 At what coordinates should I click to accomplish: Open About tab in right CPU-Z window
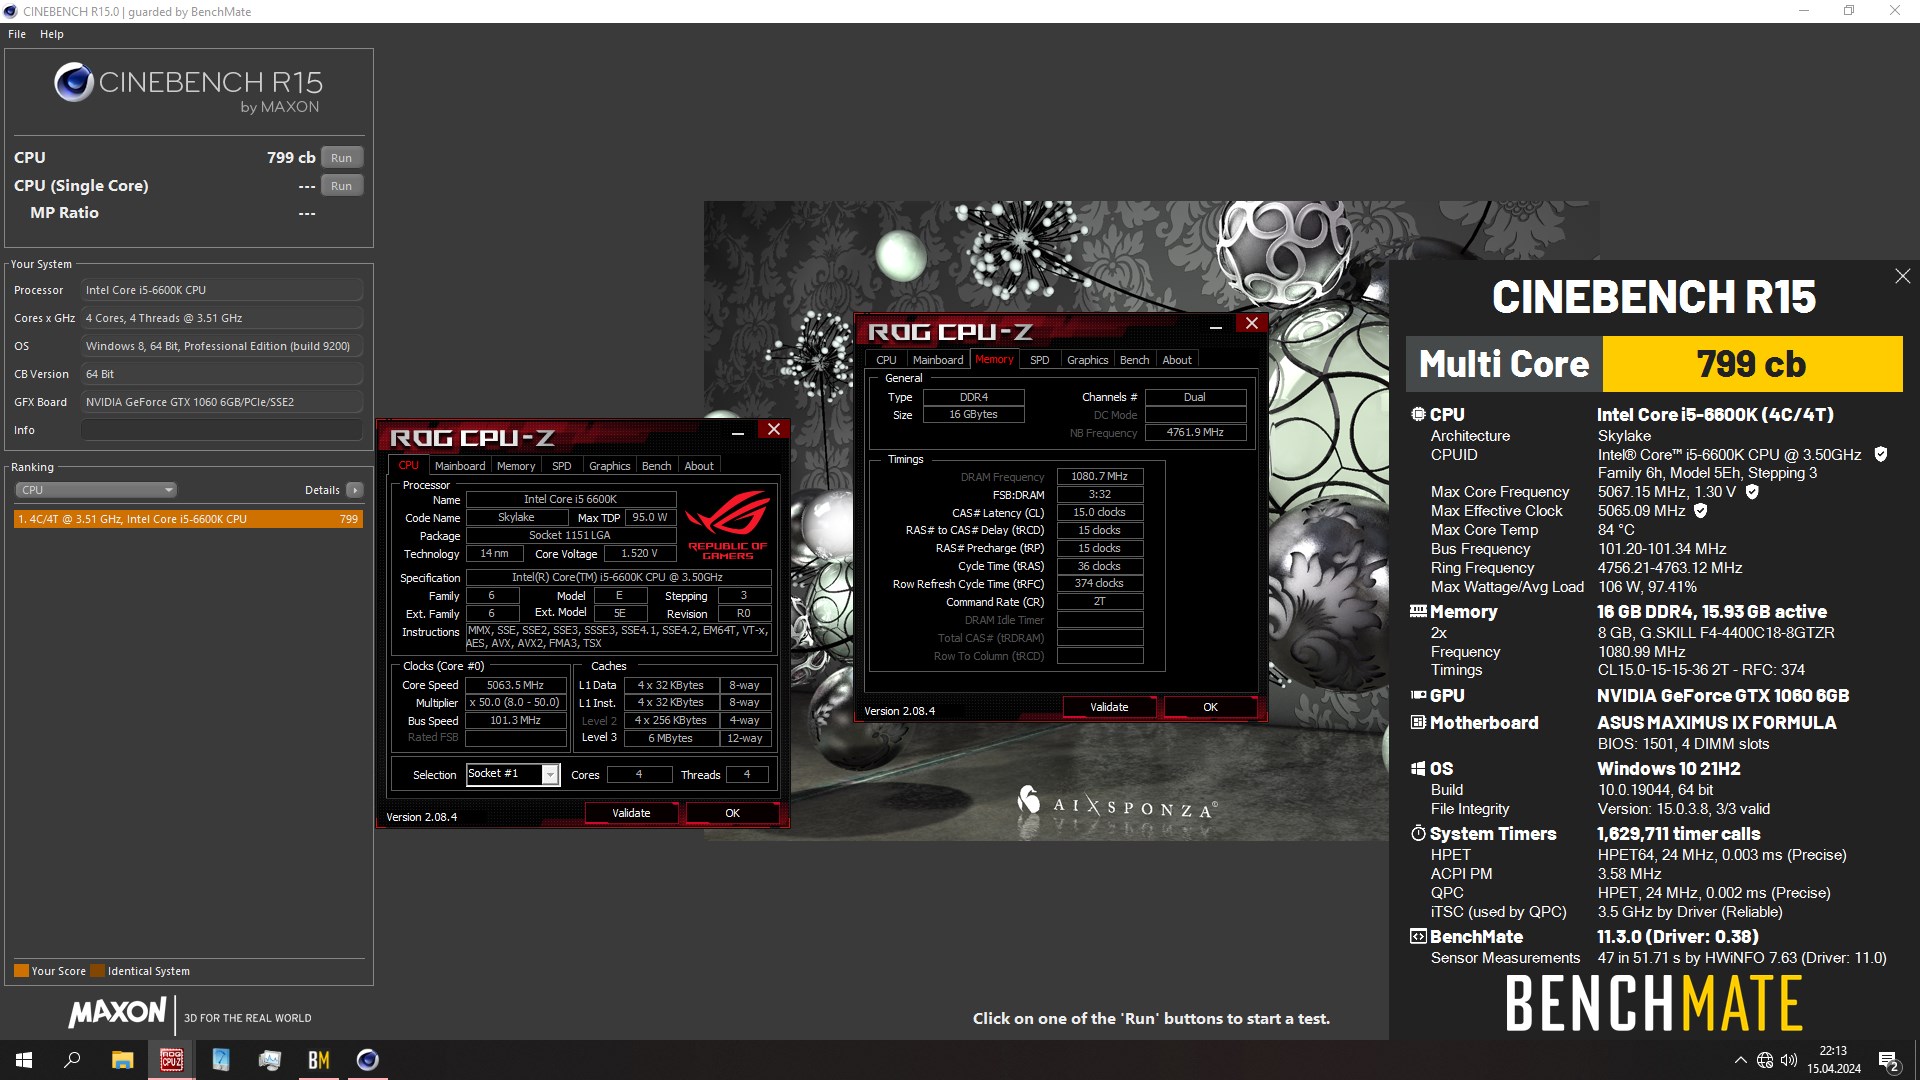(x=1177, y=360)
